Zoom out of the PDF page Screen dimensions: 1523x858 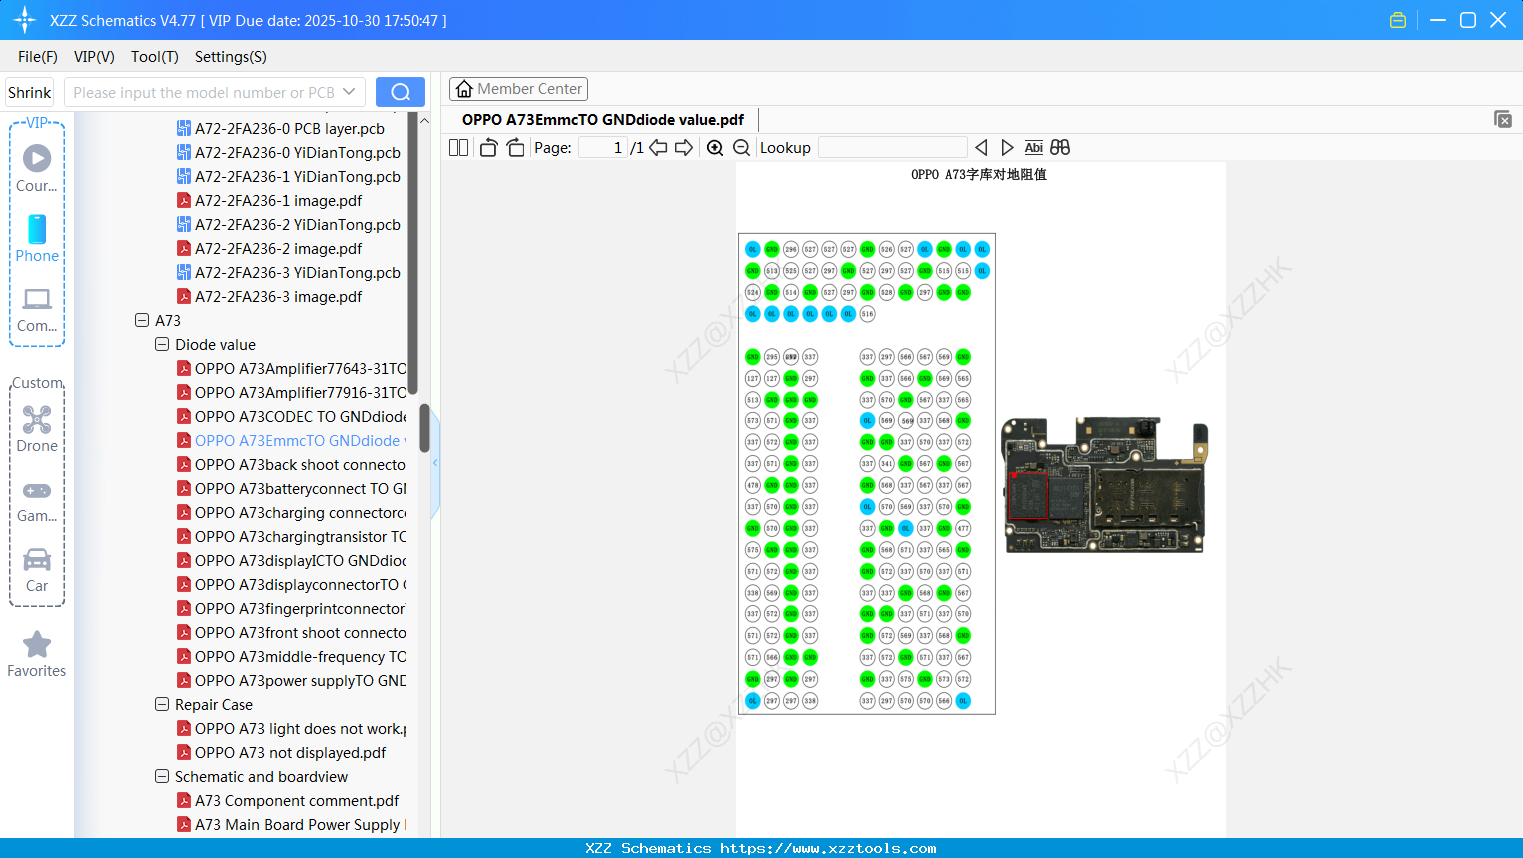740,147
